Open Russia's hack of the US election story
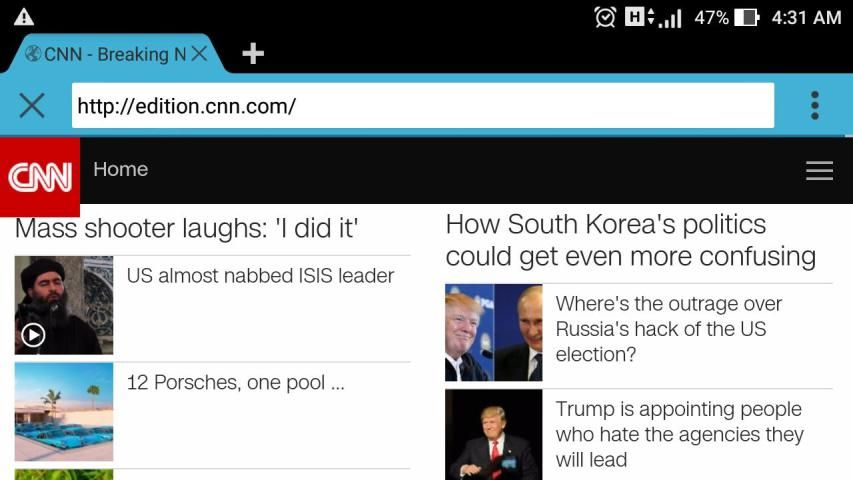The height and width of the screenshot is (480, 853). pyautogui.click(x=669, y=329)
